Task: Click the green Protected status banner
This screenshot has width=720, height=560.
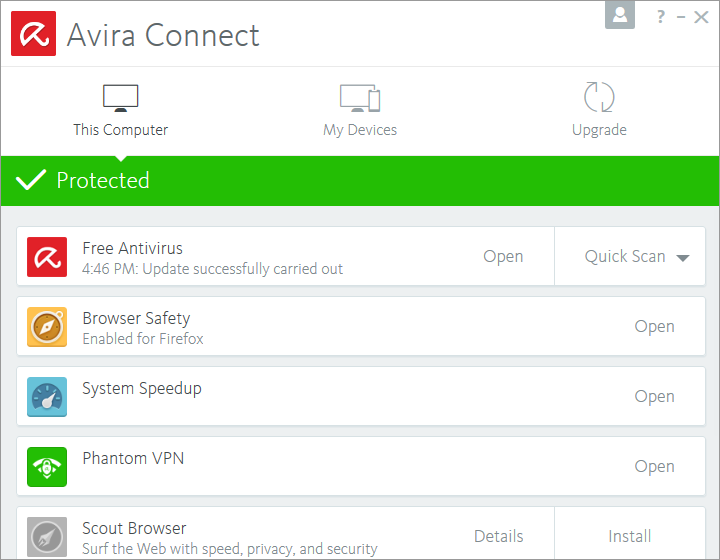Action: pos(360,181)
